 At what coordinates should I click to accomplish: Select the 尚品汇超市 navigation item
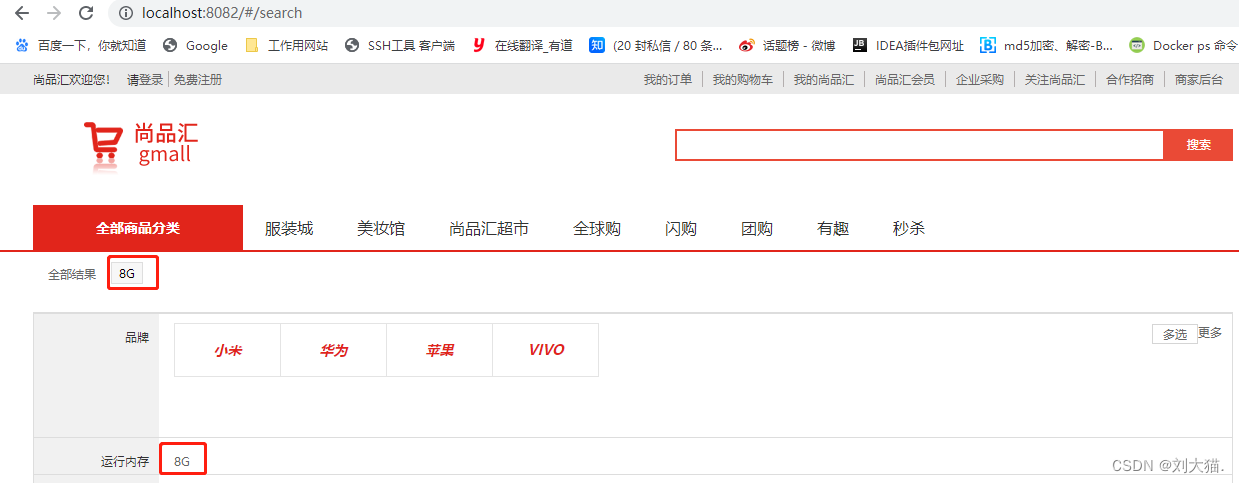(x=489, y=229)
